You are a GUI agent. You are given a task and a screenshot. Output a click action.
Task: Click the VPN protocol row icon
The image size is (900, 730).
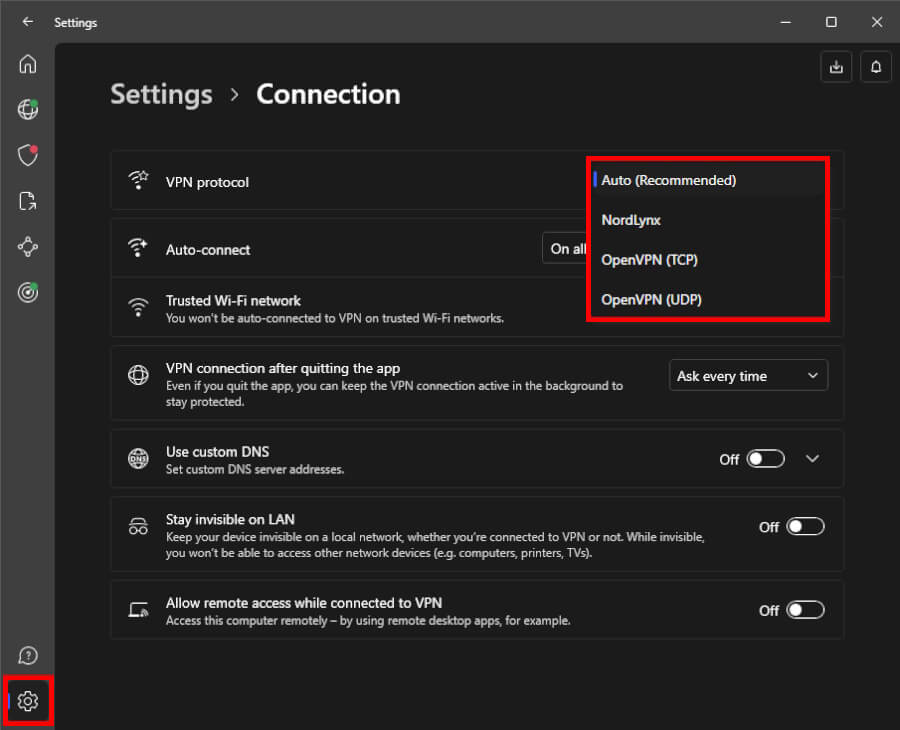click(x=138, y=180)
